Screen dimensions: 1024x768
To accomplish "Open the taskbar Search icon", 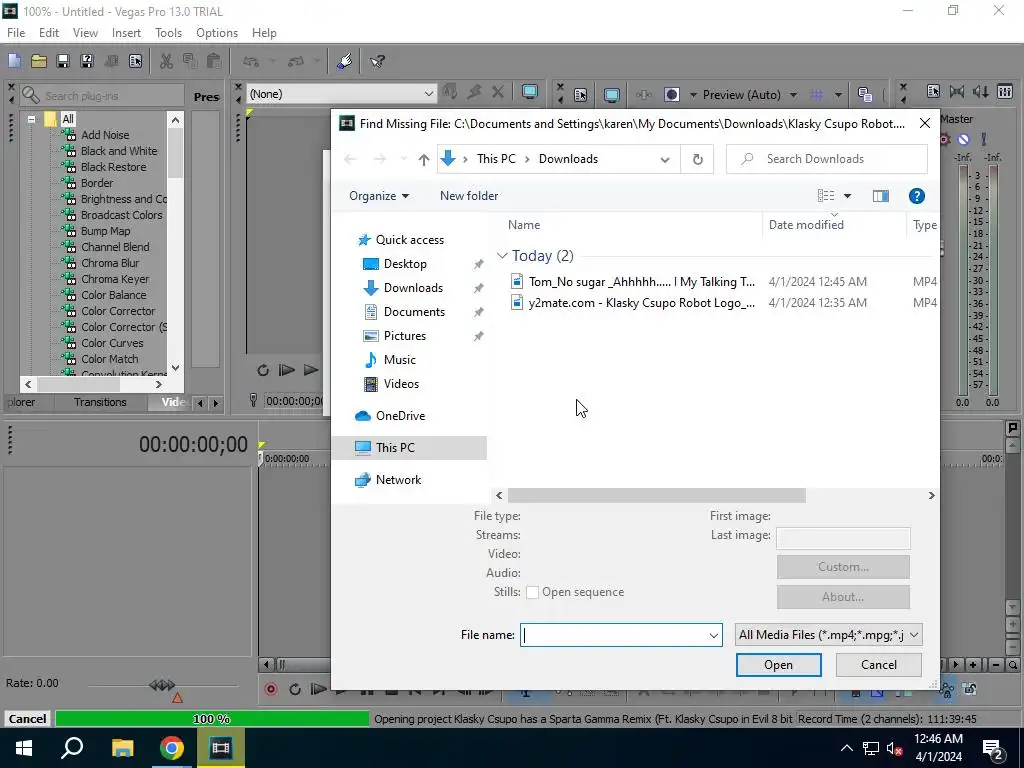I will pos(72,748).
